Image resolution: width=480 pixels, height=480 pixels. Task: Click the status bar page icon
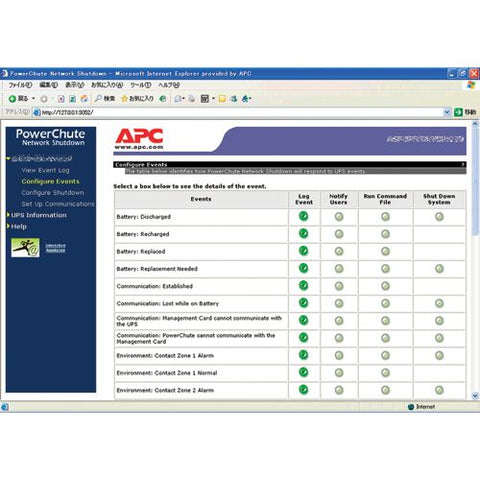coord(5,407)
